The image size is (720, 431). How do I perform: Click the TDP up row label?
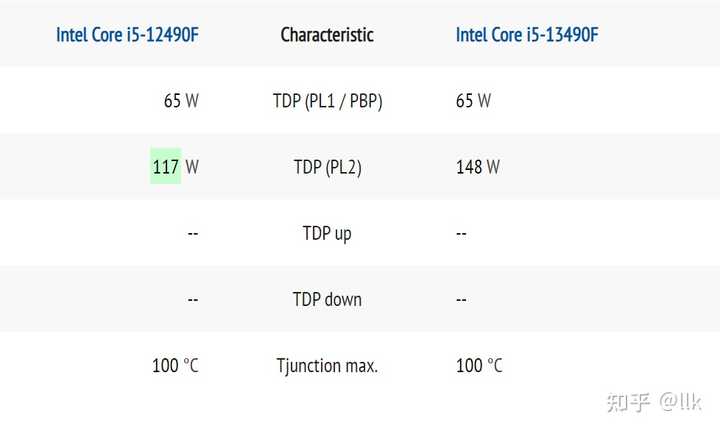pyautogui.click(x=327, y=233)
